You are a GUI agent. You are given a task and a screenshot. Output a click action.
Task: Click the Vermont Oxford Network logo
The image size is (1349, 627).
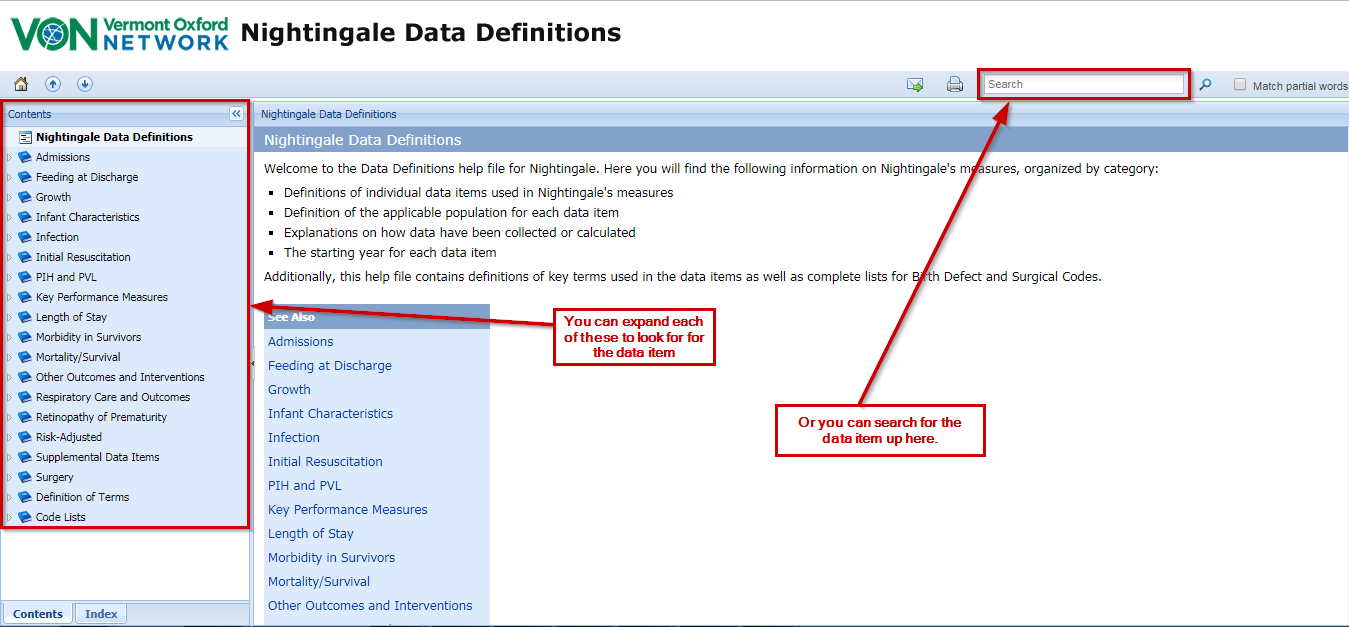[x=120, y=33]
